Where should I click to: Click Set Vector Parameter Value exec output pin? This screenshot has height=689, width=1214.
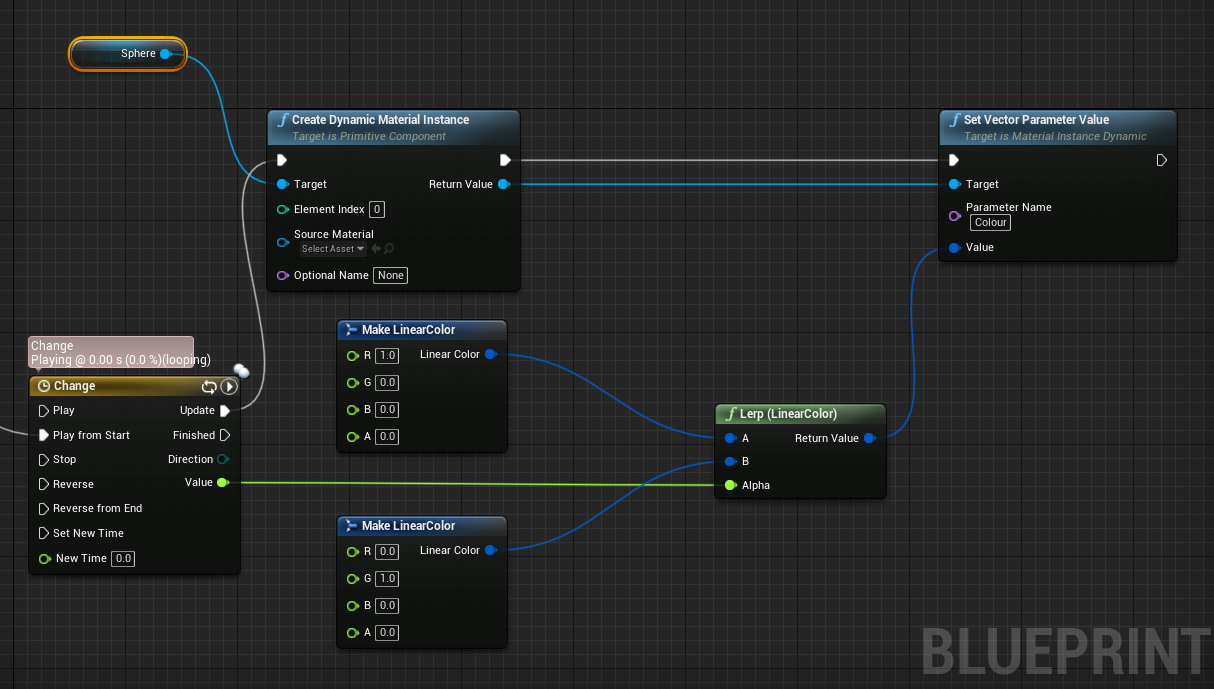pos(1161,160)
